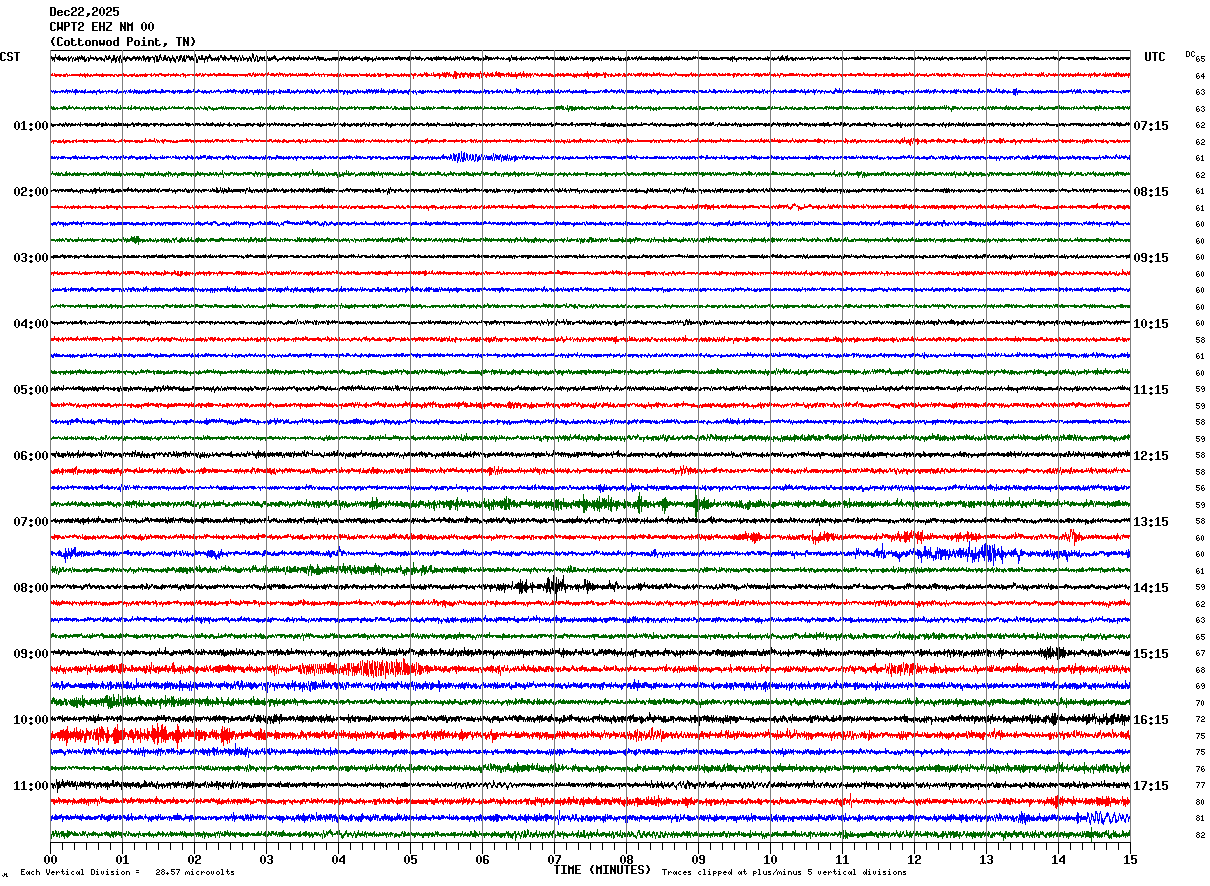Click DC value 76 in the right column
The image size is (1210, 886).
[1200, 769]
